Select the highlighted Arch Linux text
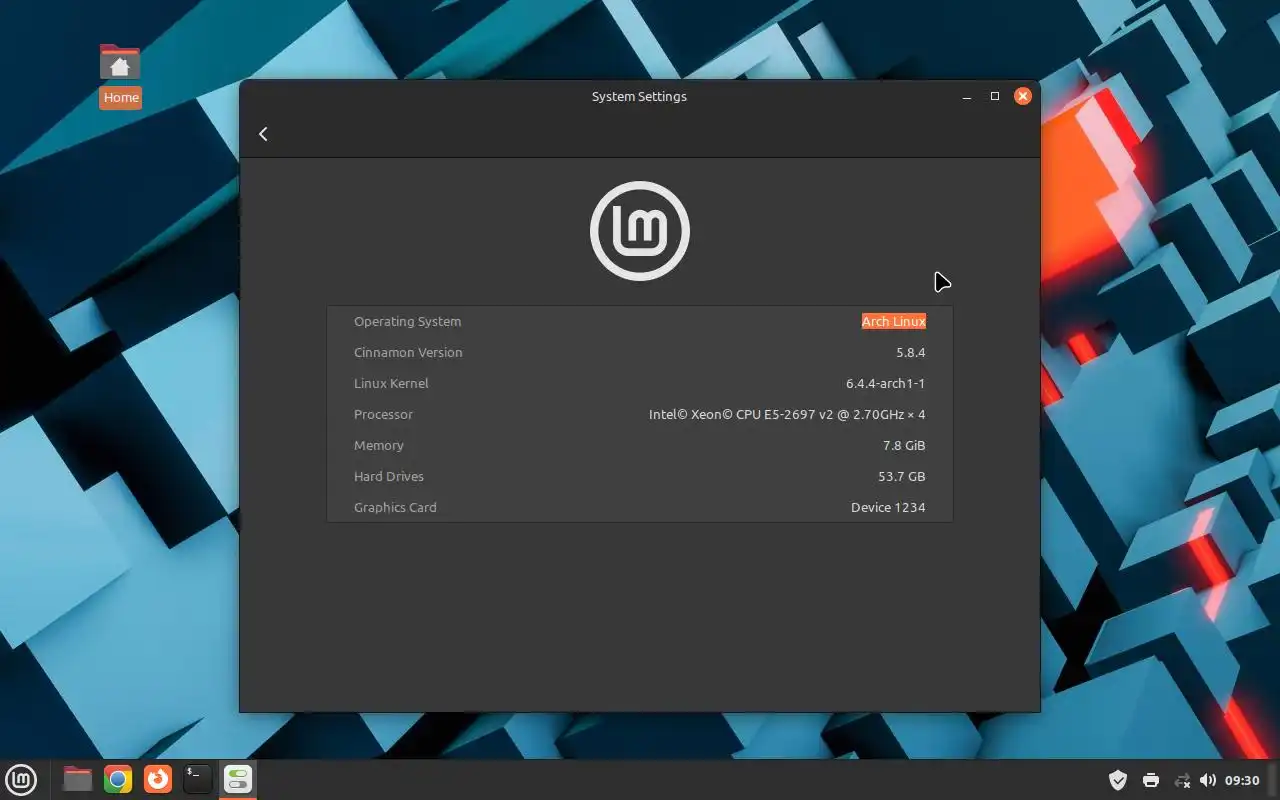 894,321
